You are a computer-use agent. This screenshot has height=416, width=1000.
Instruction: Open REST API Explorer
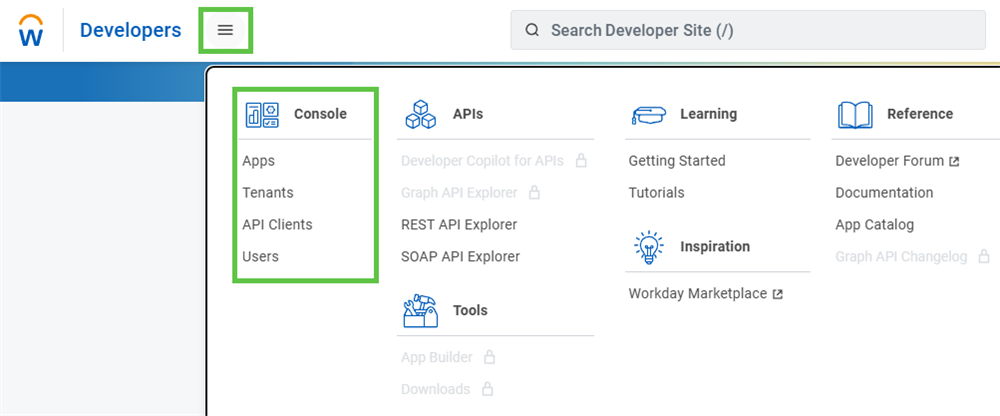click(459, 225)
